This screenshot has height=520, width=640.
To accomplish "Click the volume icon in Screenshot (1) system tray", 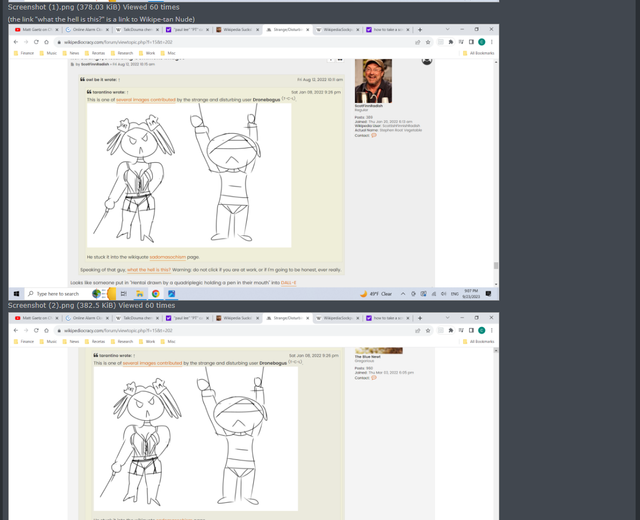I will (x=443, y=294).
